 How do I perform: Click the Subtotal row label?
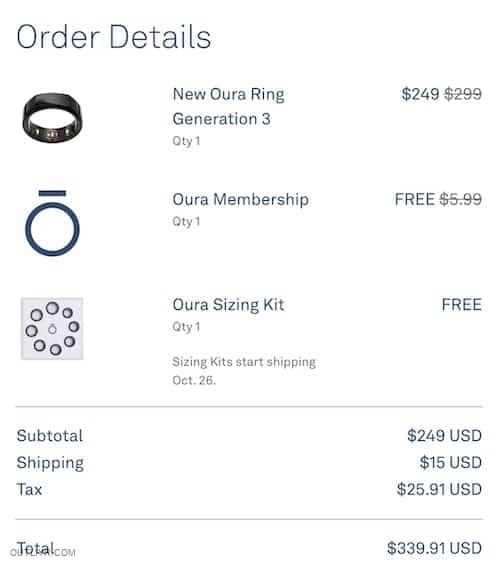tap(50, 436)
